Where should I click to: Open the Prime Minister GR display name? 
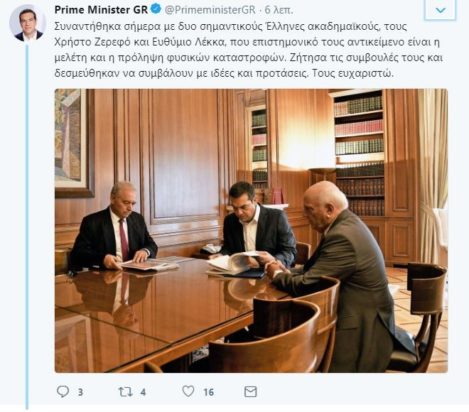coord(101,10)
